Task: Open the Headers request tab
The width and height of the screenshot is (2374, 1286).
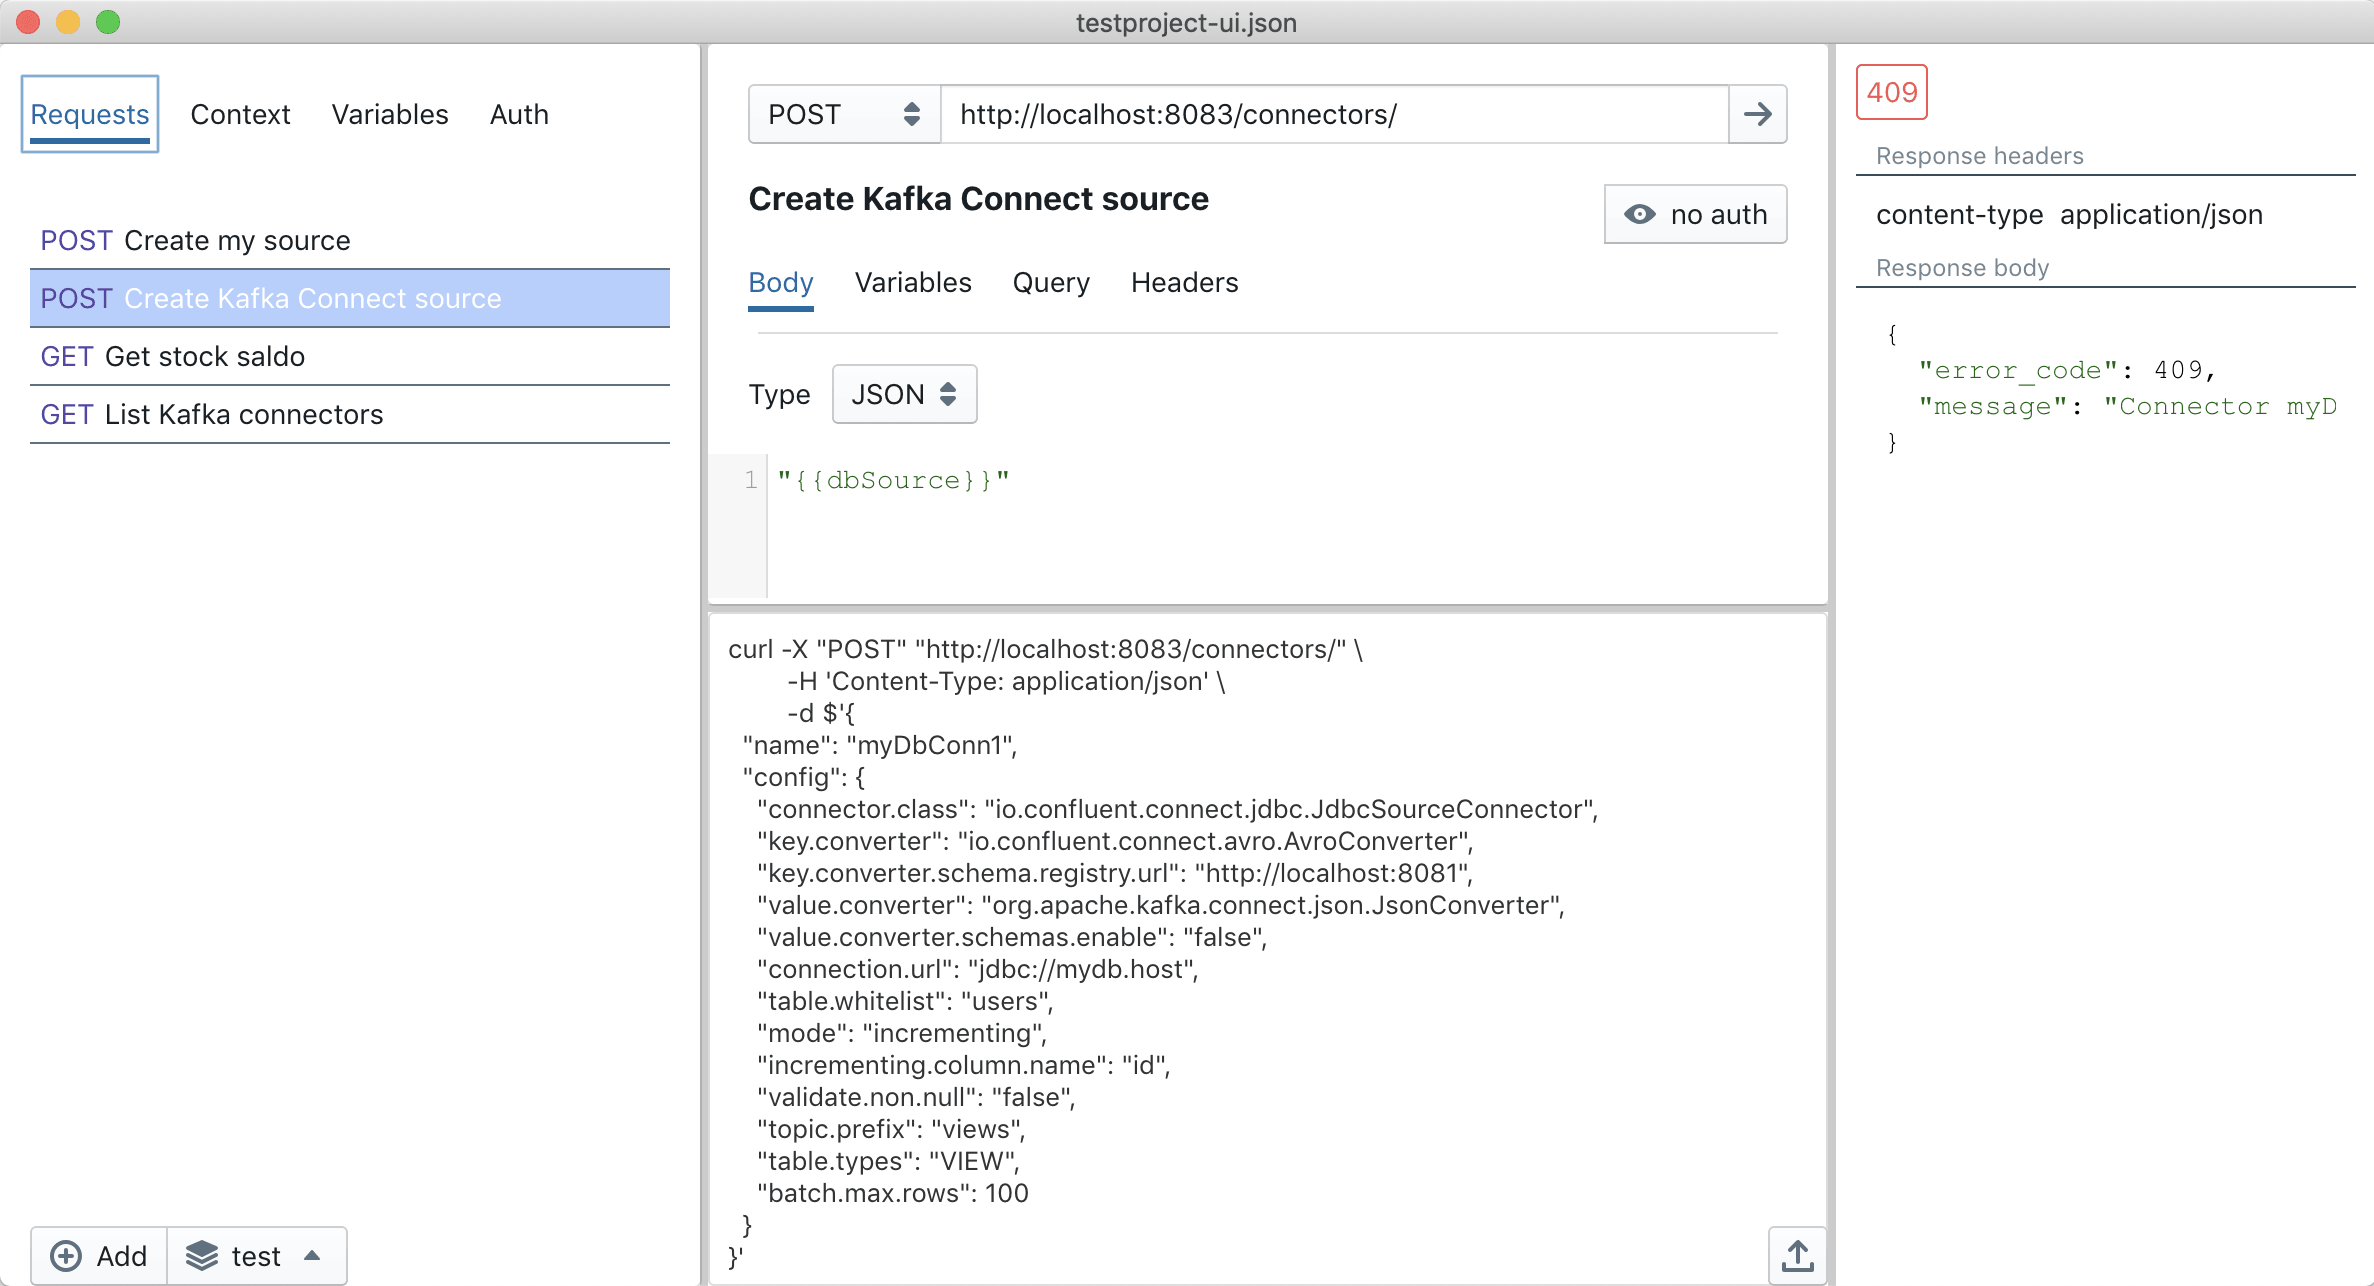Action: coord(1184,283)
